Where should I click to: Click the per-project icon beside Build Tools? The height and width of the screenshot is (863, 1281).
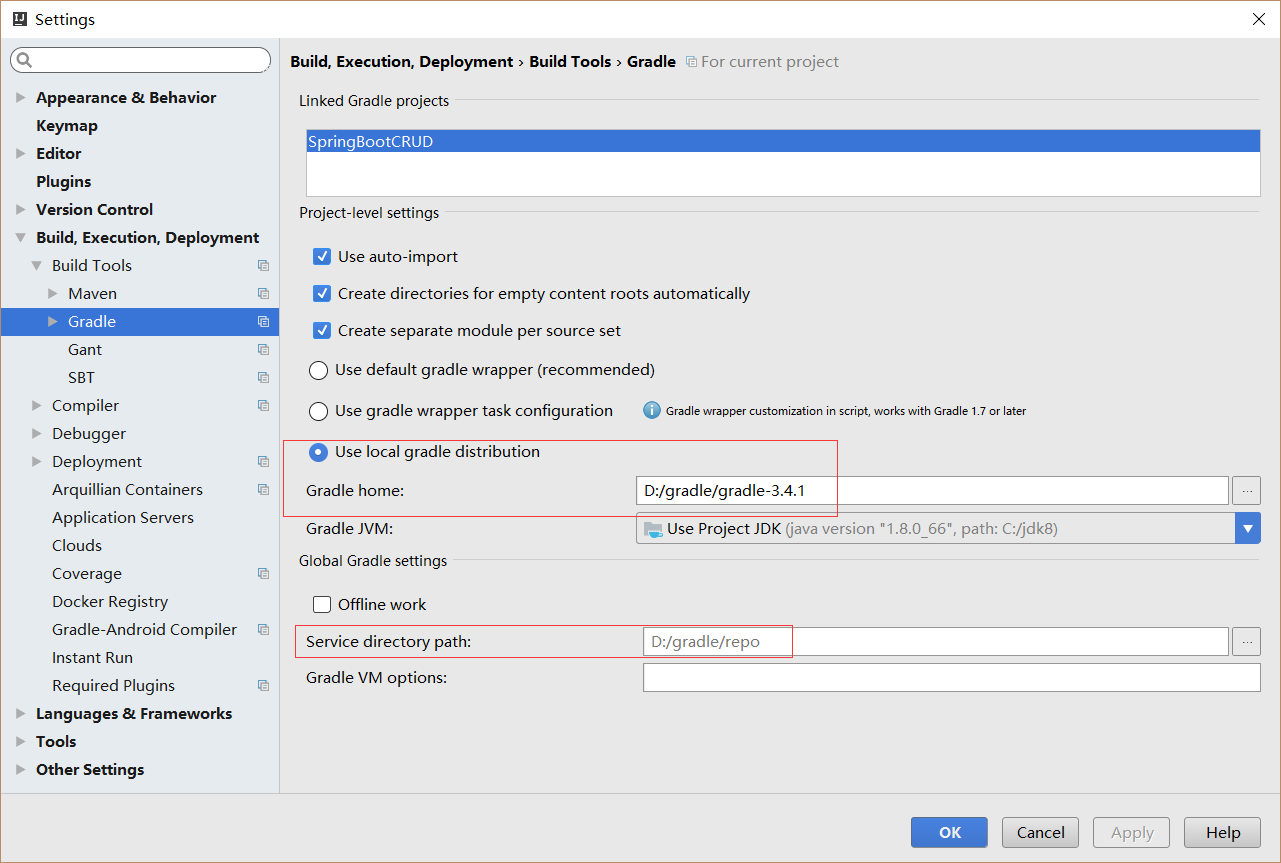click(263, 266)
